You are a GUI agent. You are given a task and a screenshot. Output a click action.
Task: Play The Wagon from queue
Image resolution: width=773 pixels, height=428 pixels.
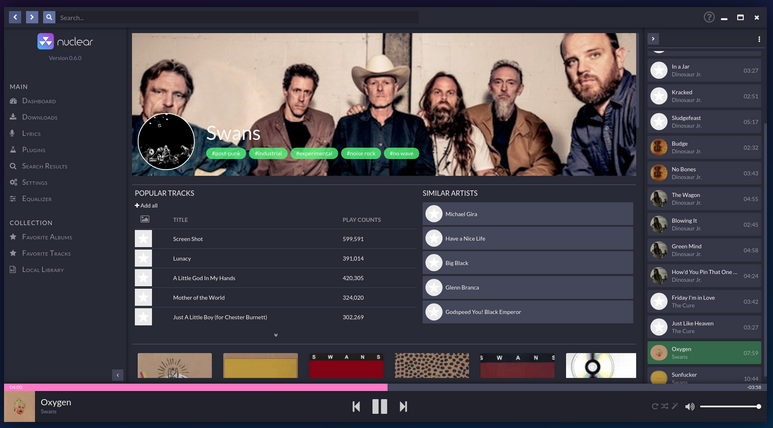click(704, 199)
